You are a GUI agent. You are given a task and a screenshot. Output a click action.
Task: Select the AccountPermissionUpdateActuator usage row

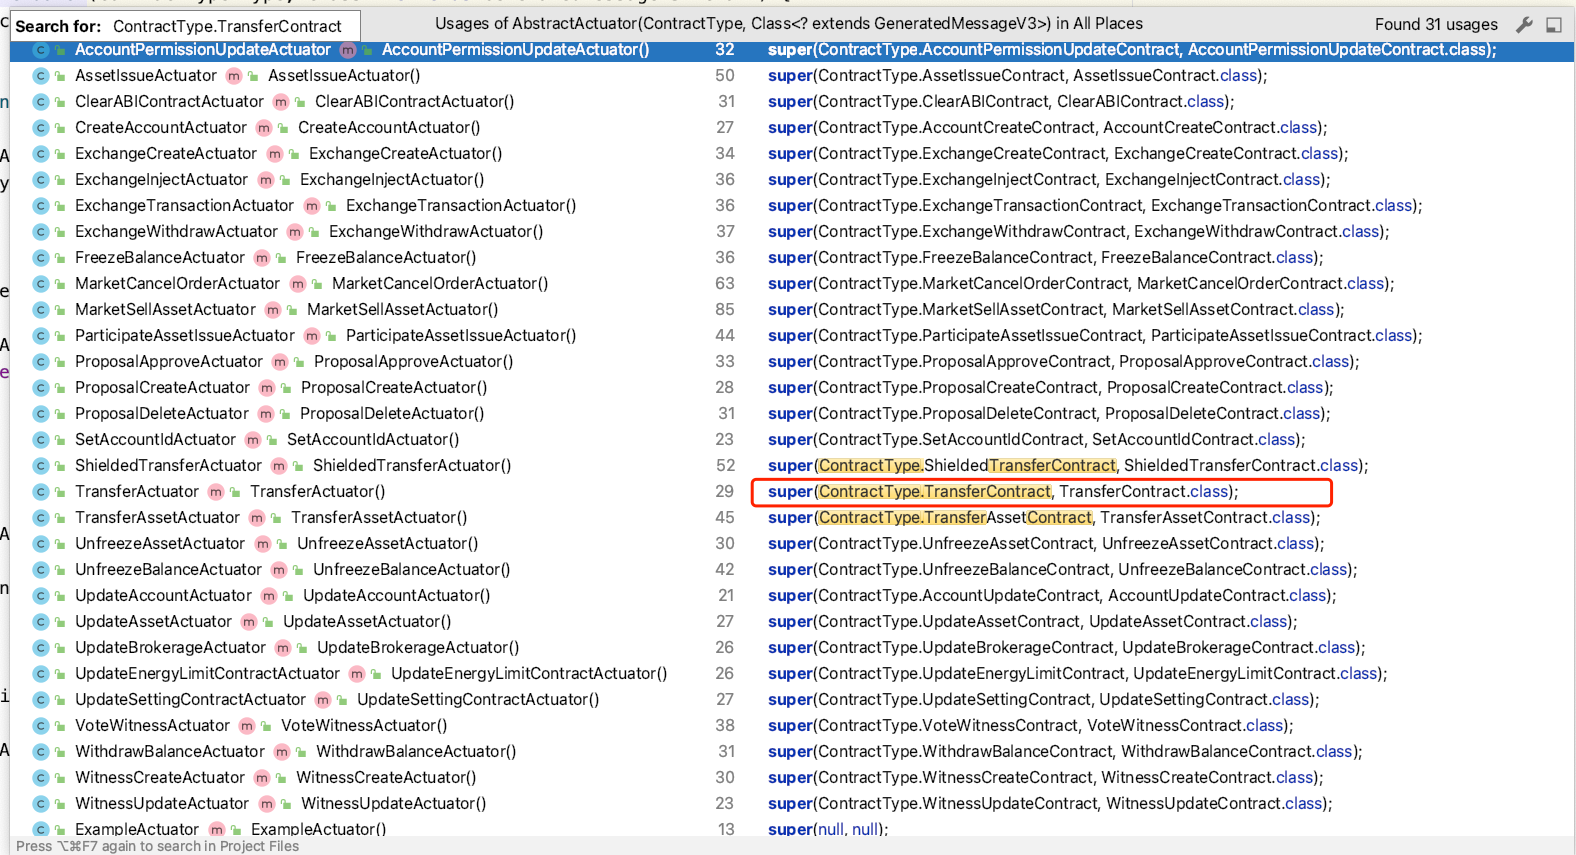coord(792,49)
